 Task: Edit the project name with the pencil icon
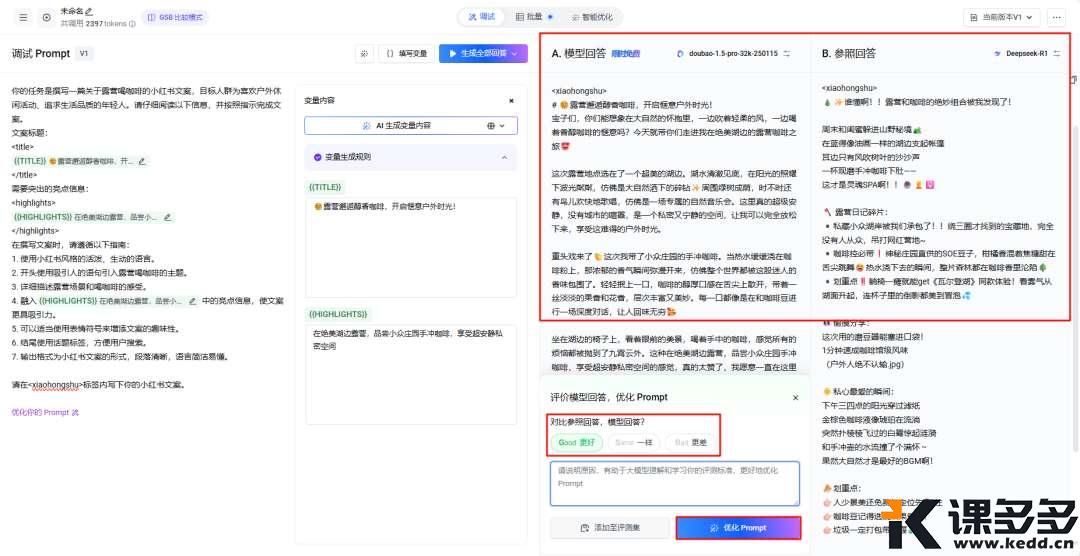[x=89, y=12]
